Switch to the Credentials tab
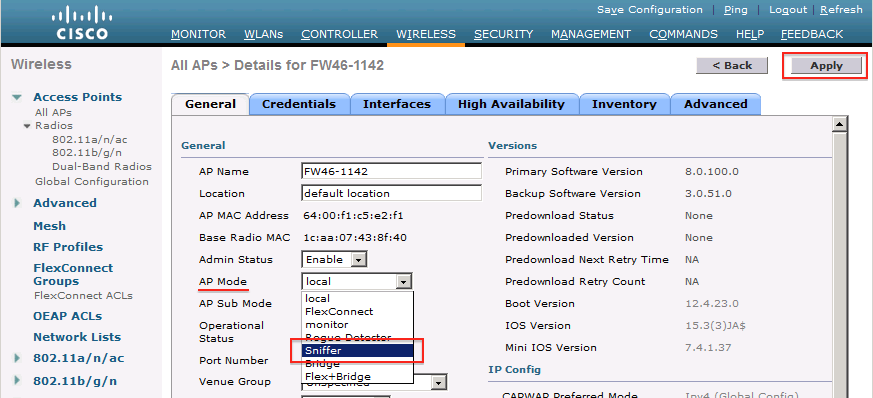This screenshot has width=873, height=398. [299, 104]
